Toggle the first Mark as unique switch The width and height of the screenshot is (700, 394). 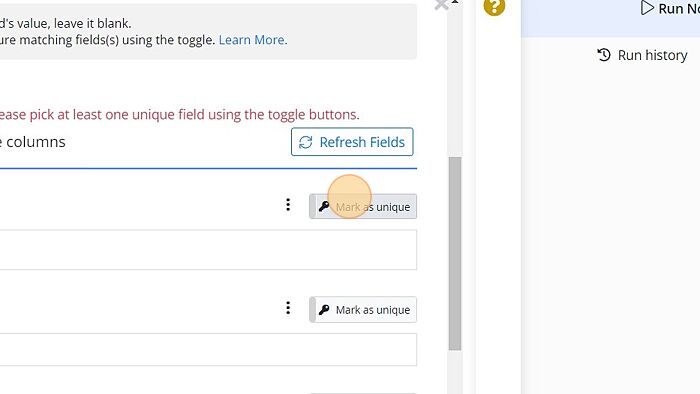point(363,207)
